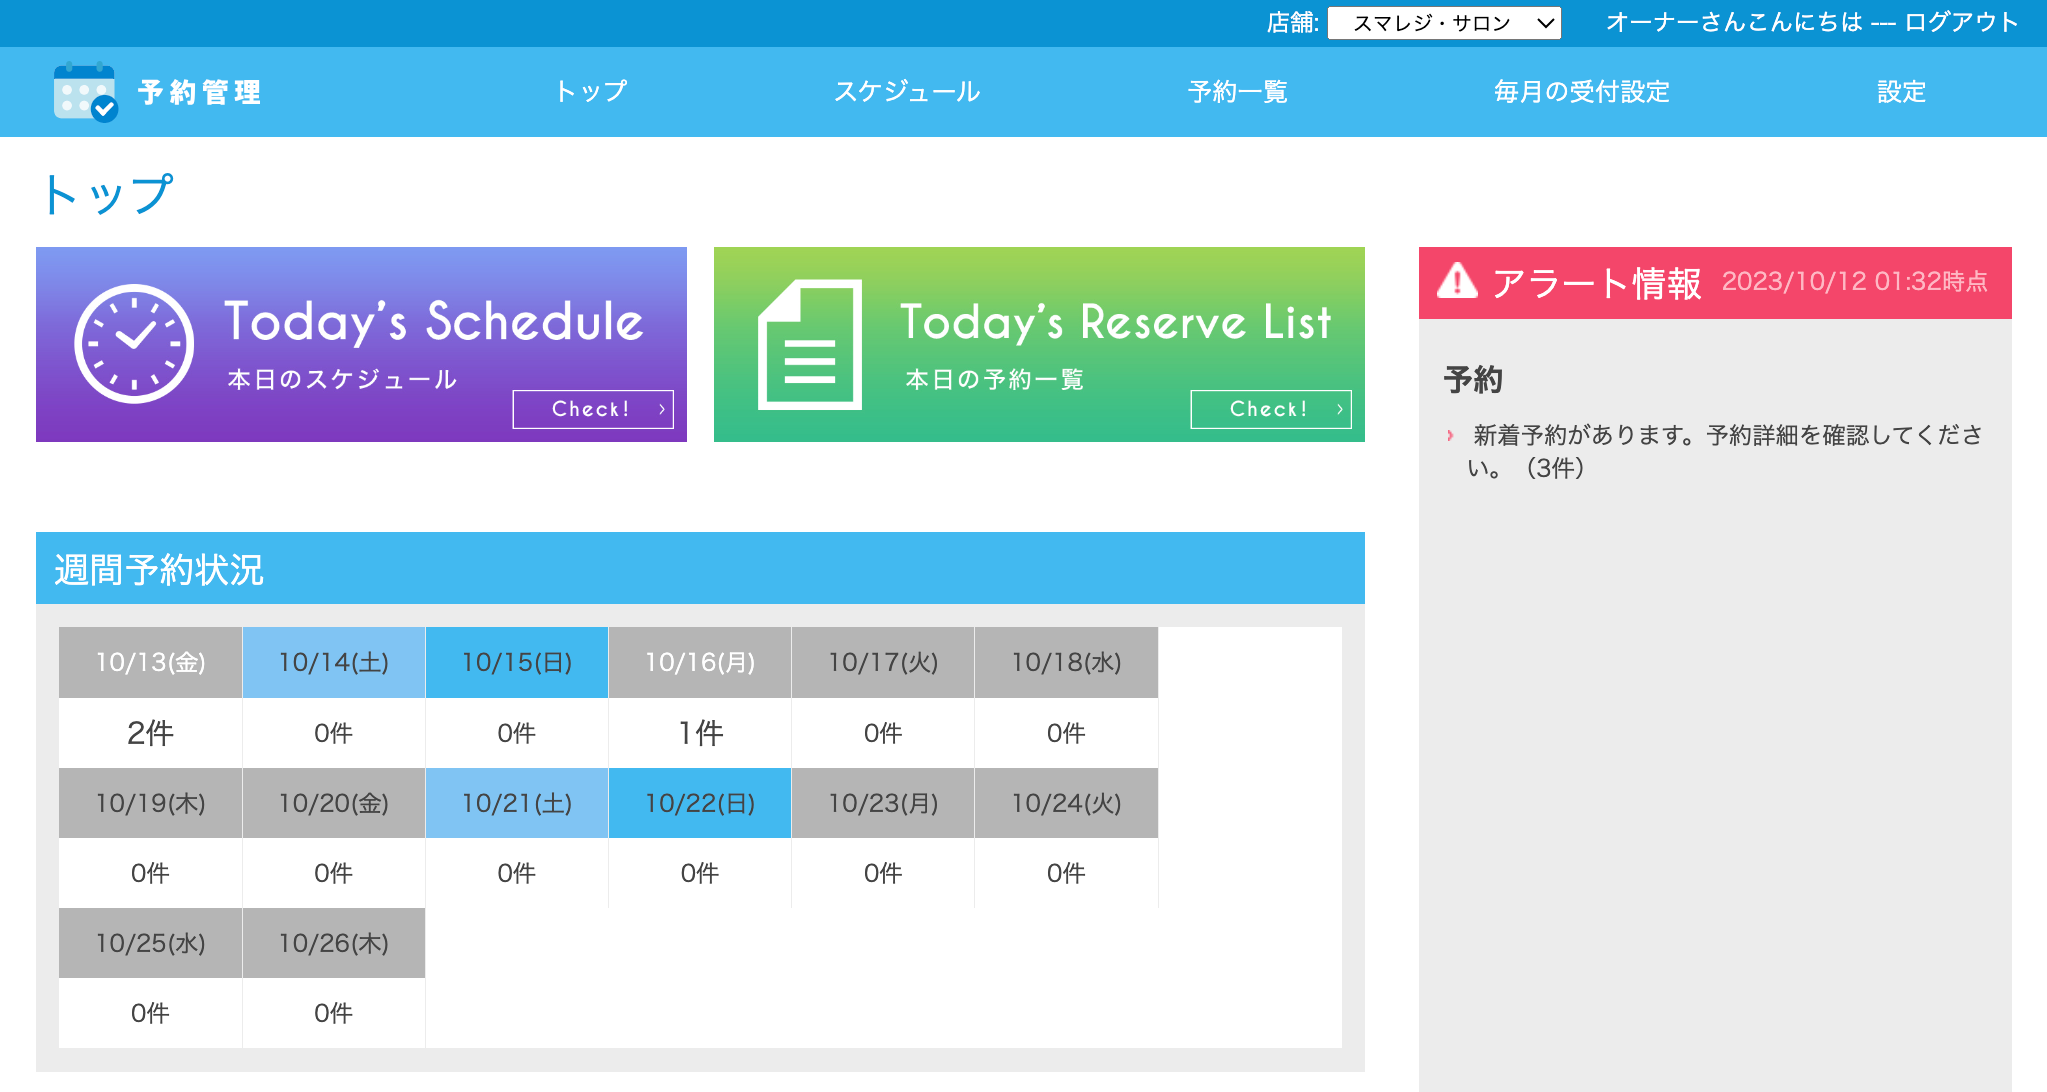This screenshot has width=2047, height=1092.
Task: Go to the トップ menu item
Action: coord(591,92)
